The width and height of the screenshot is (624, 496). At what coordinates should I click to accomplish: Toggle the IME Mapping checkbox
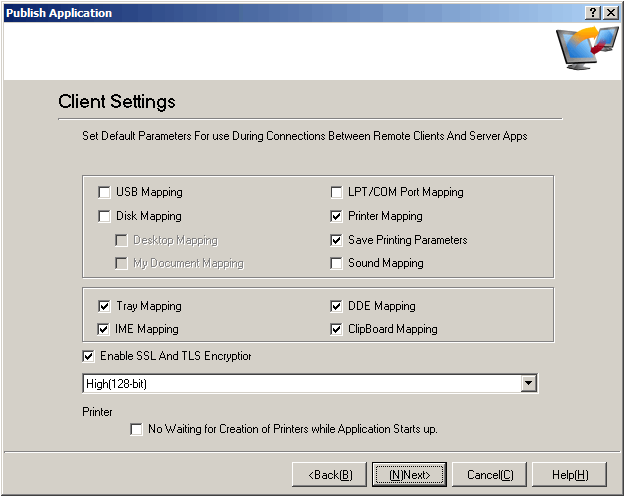point(105,329)
